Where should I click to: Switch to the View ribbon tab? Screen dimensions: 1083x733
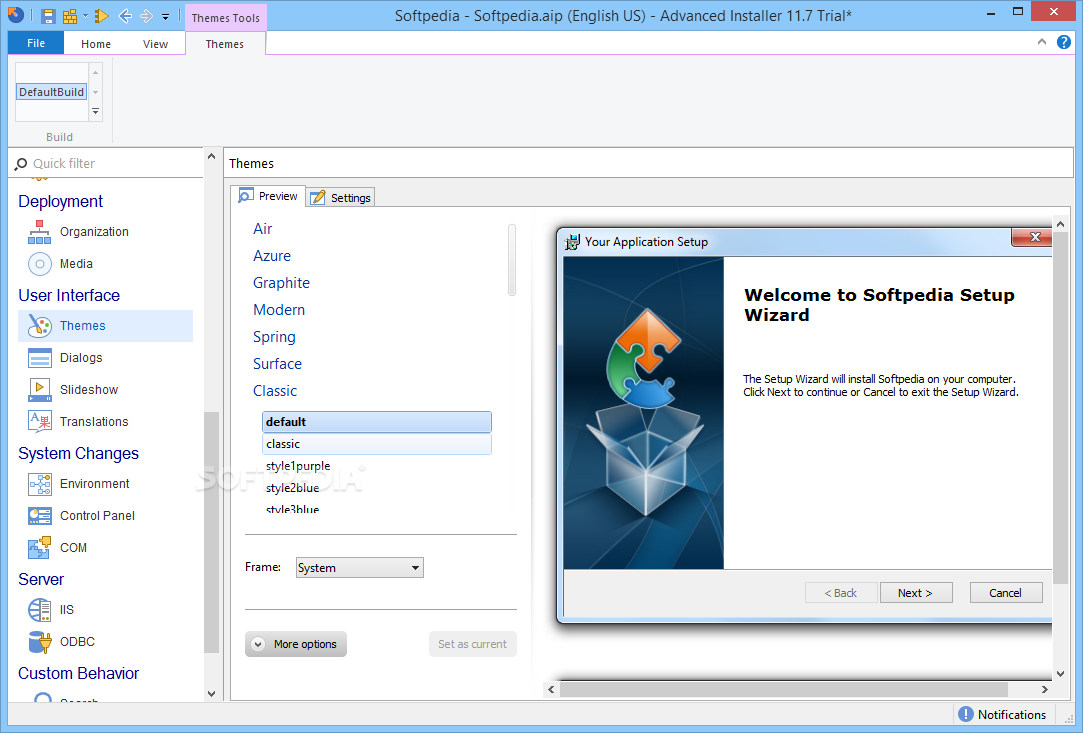155,44
